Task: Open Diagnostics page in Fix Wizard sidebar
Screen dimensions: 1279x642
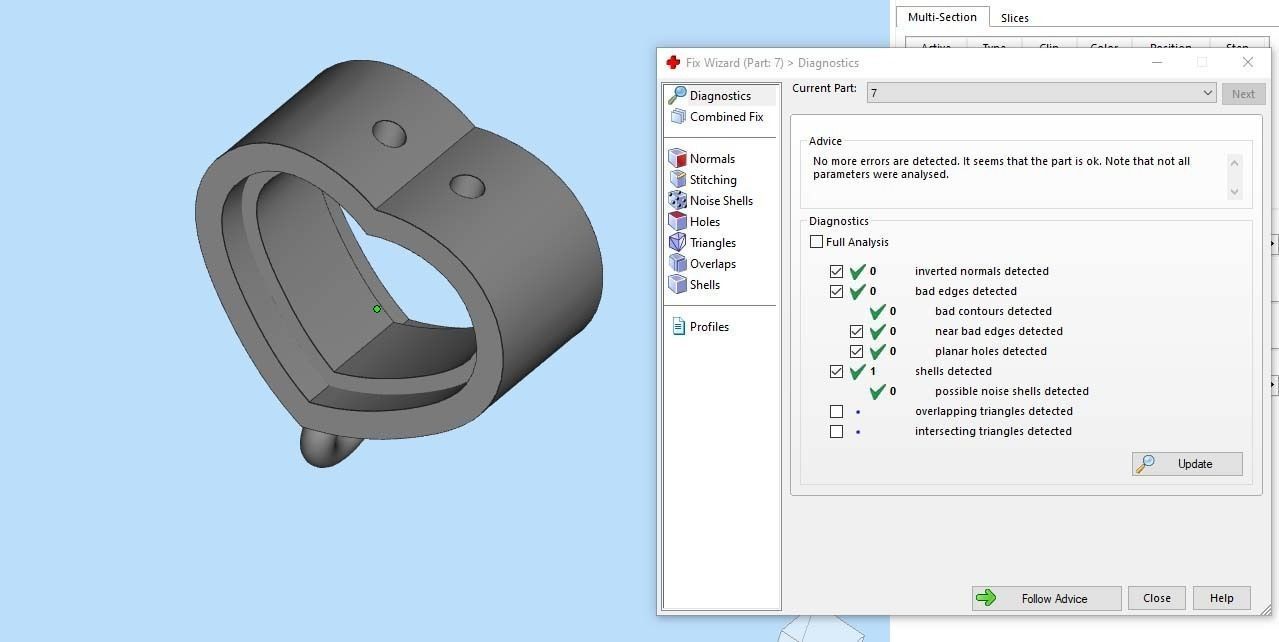Action: (x=720, y=96)
